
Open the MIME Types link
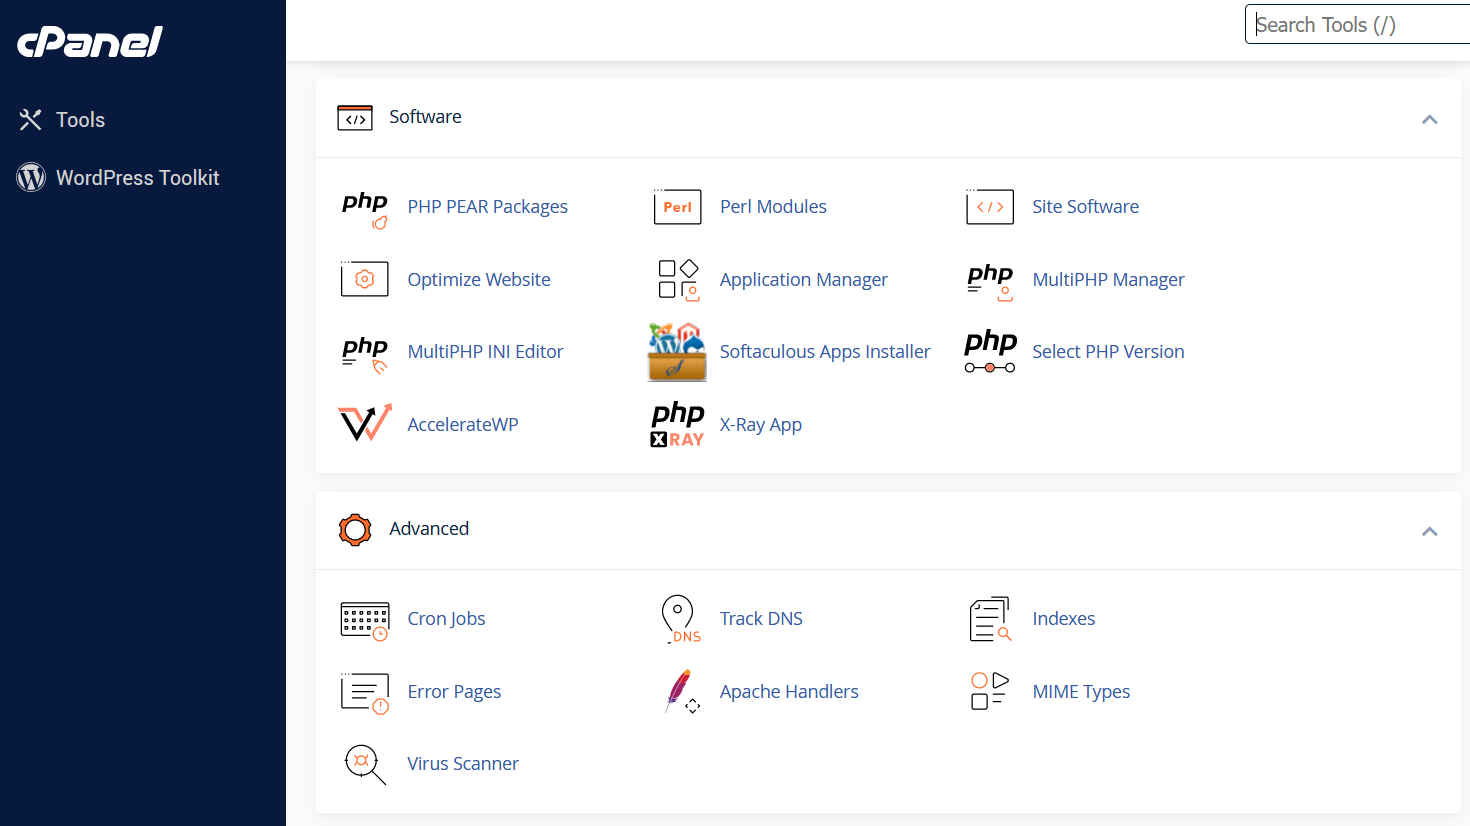(1081, 692)
